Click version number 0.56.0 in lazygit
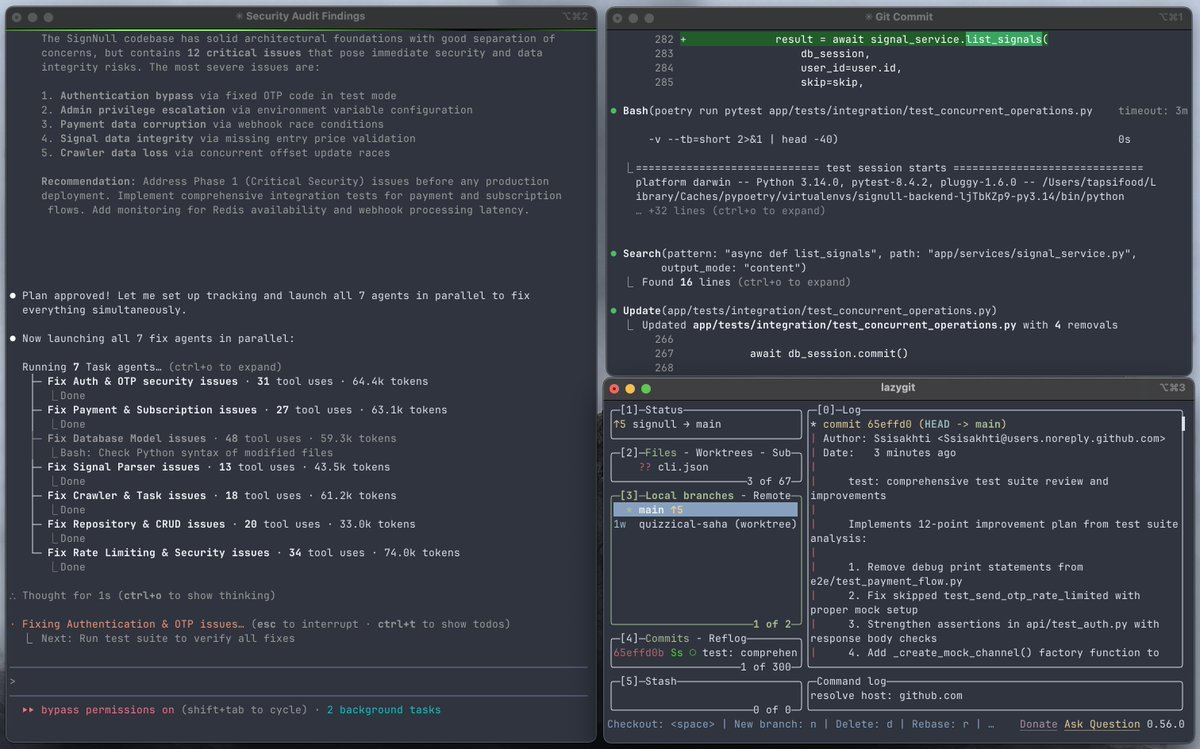1200x749 pixels. coord(1165,724)
